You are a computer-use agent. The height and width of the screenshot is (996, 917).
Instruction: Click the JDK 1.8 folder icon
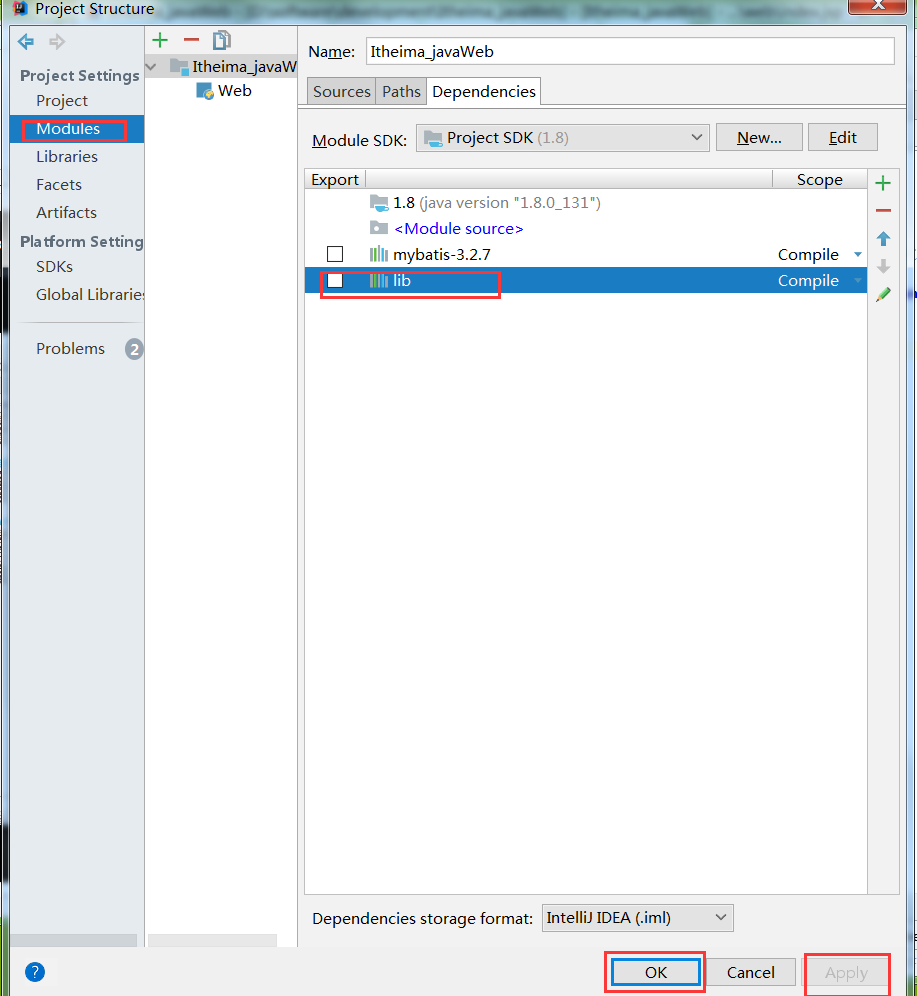[x=378, y=203]
